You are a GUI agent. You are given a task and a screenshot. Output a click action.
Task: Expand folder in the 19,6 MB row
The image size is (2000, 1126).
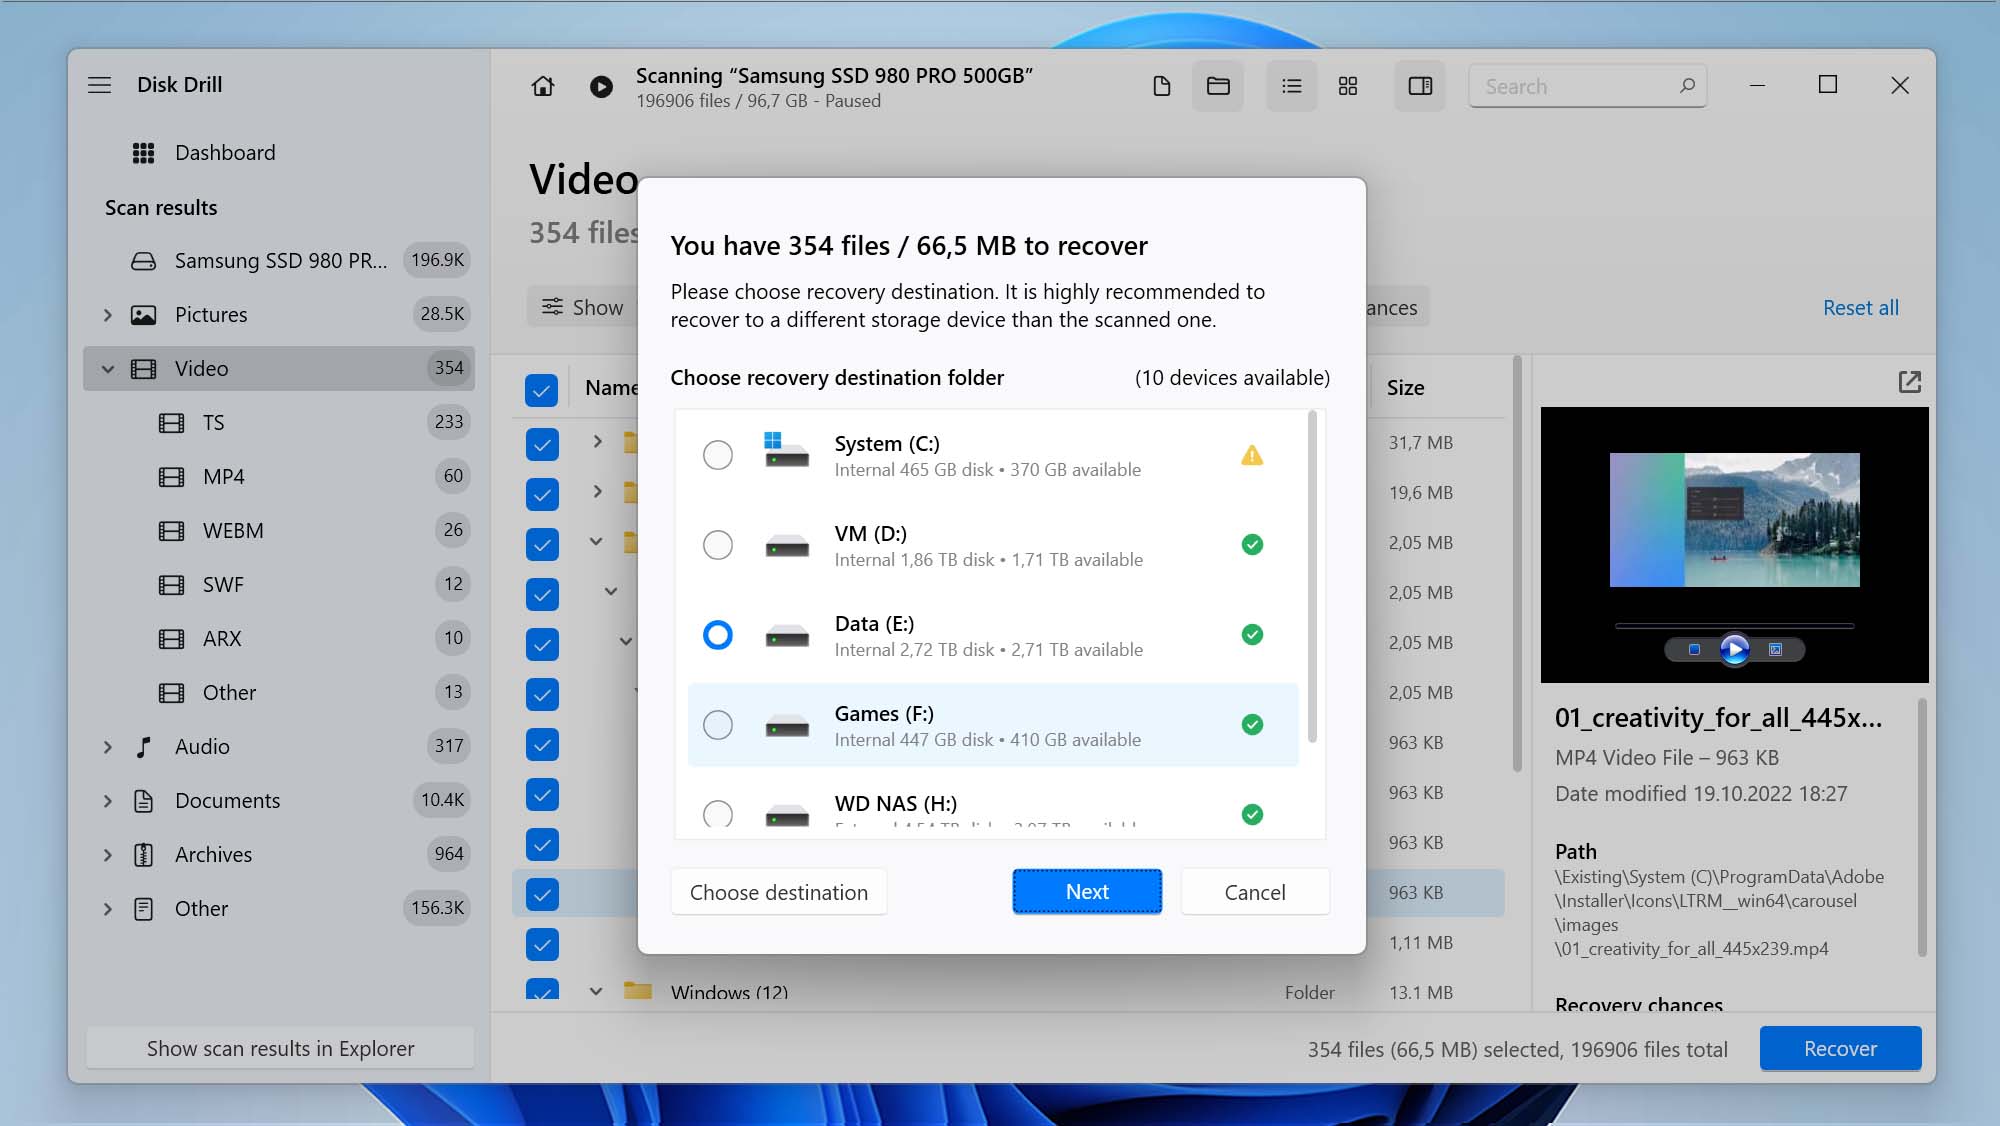click(x=597, y=491)
